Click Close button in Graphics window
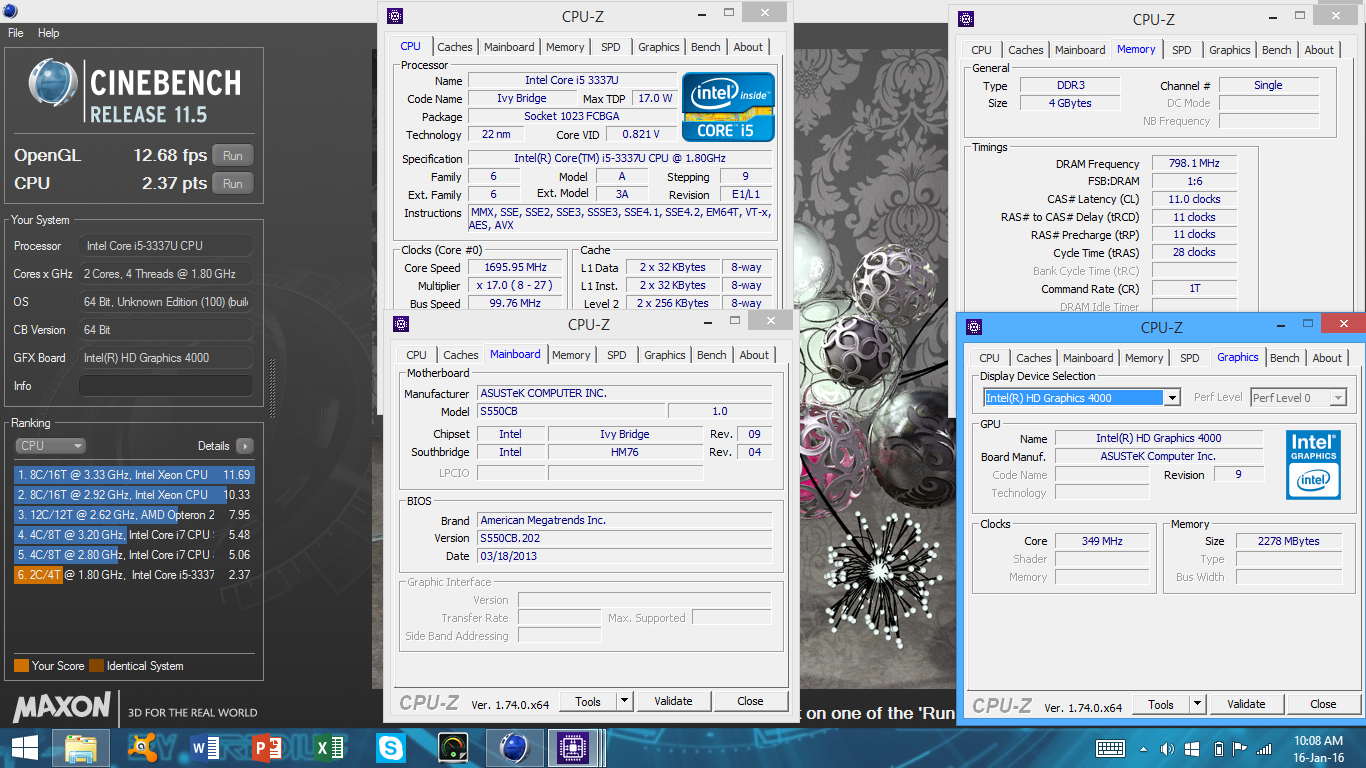The height and width of the screenshot is (768, 1366). coord(1323,704)
